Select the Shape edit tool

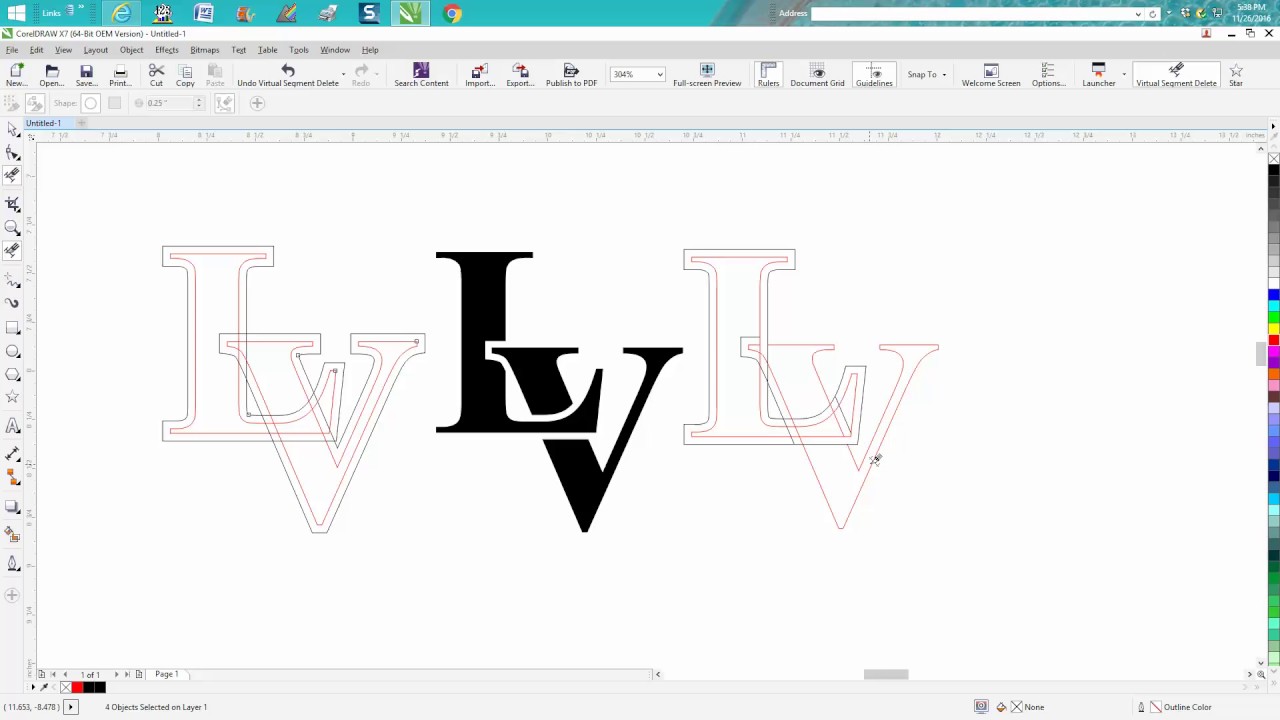pos(12,153)
